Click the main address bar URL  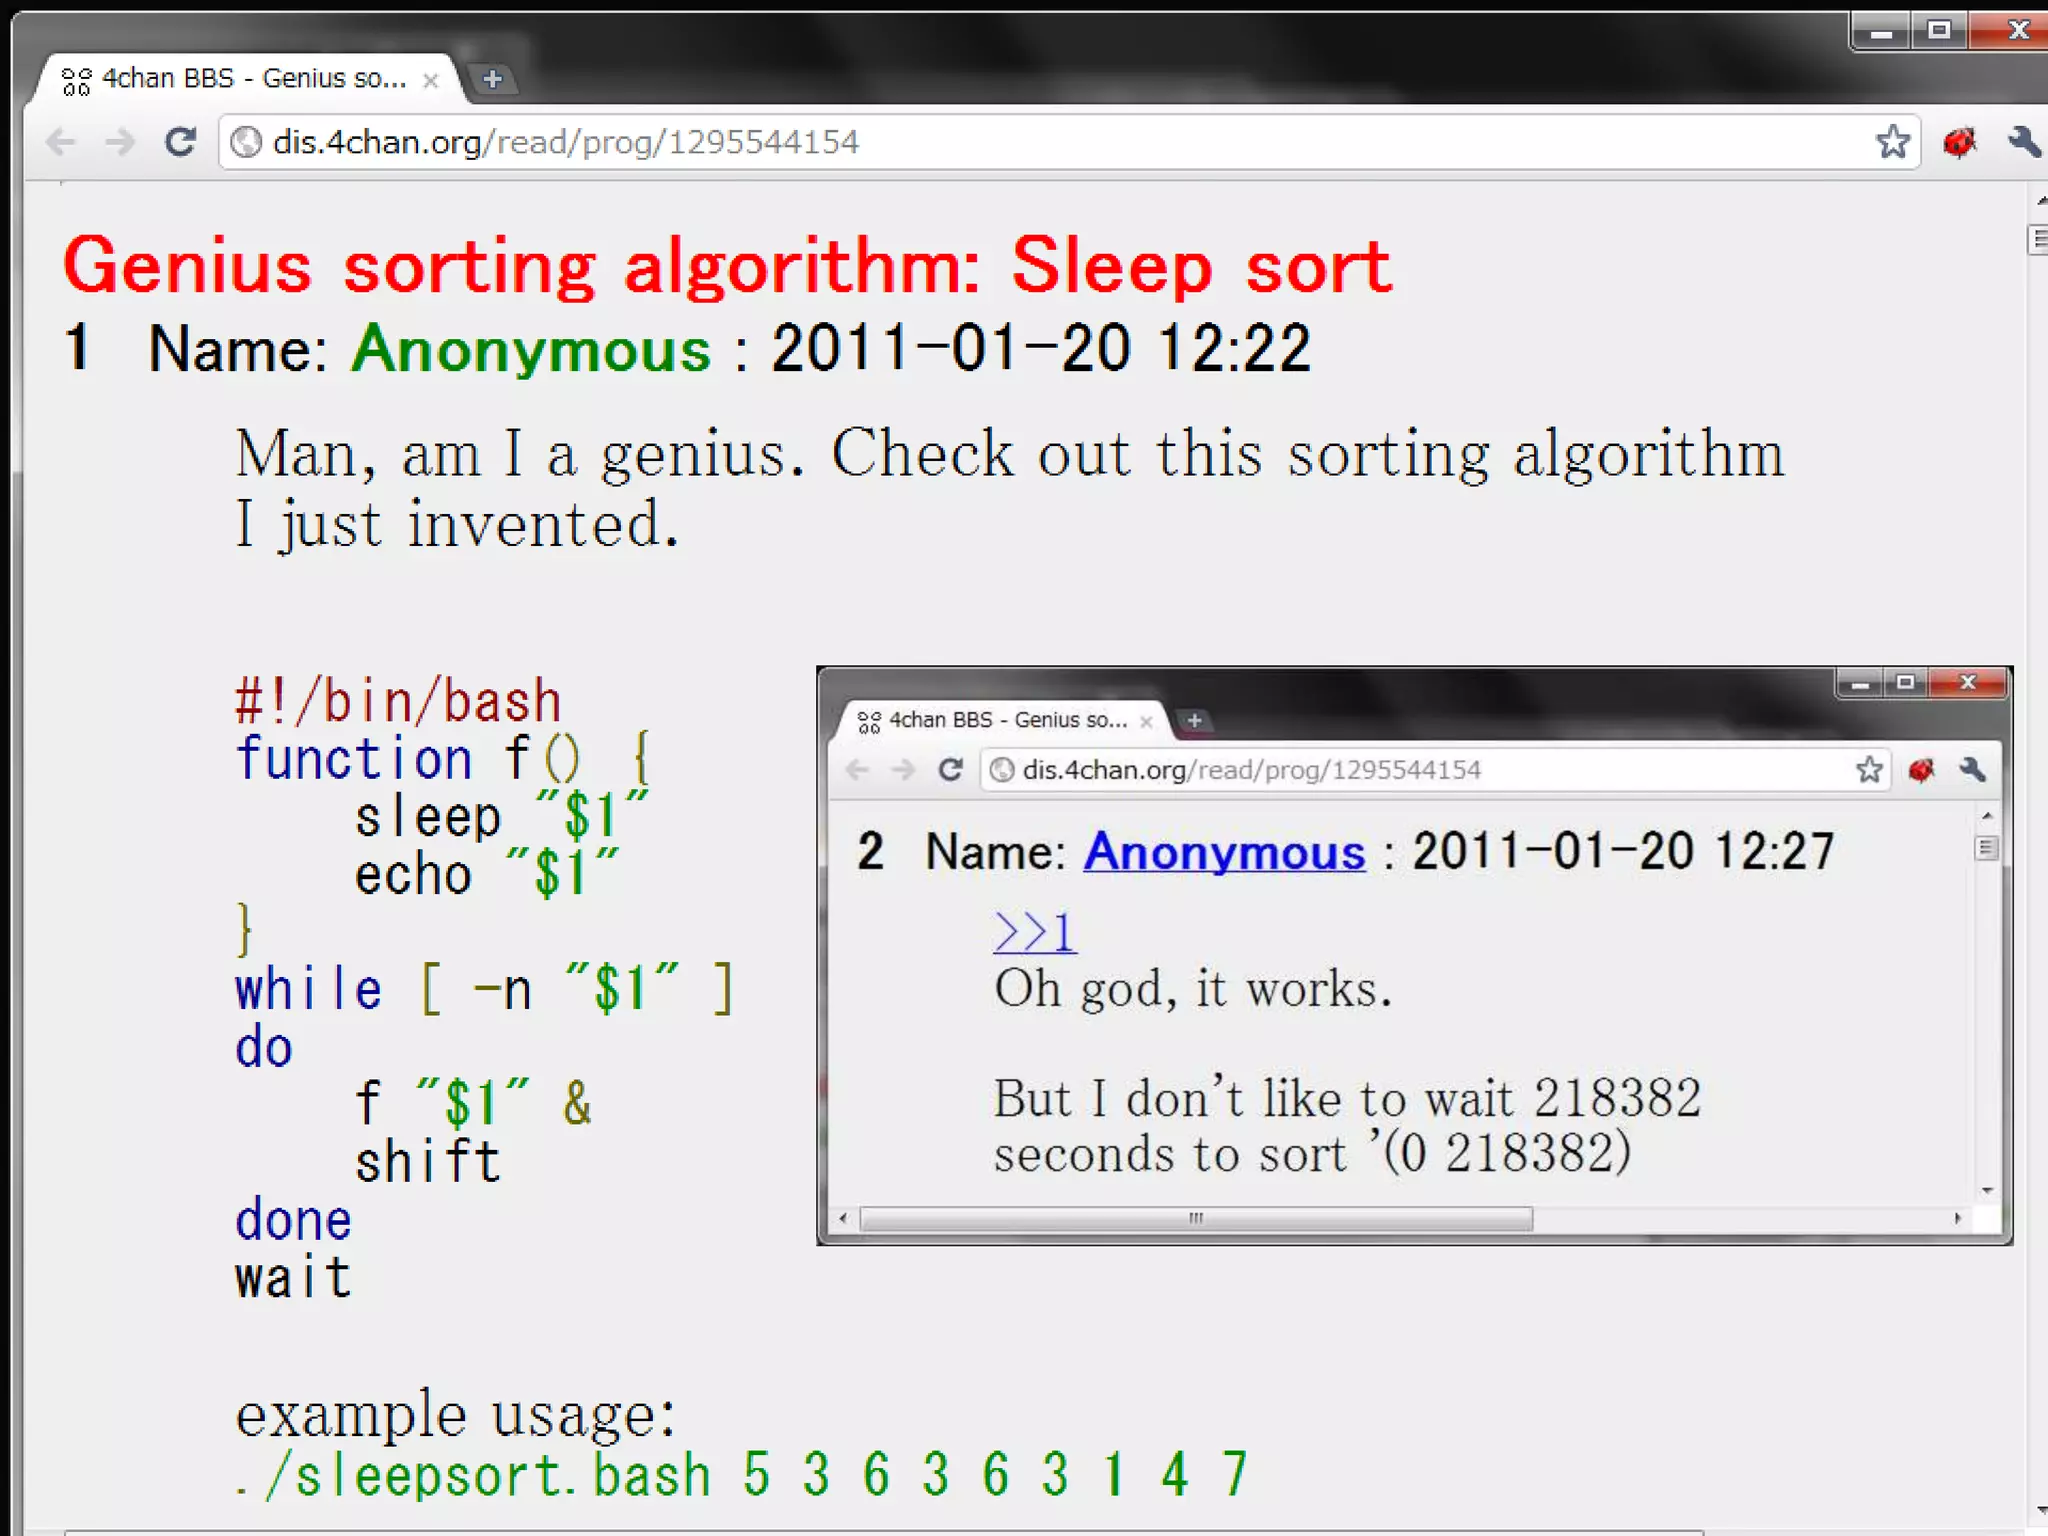(565, 142)
